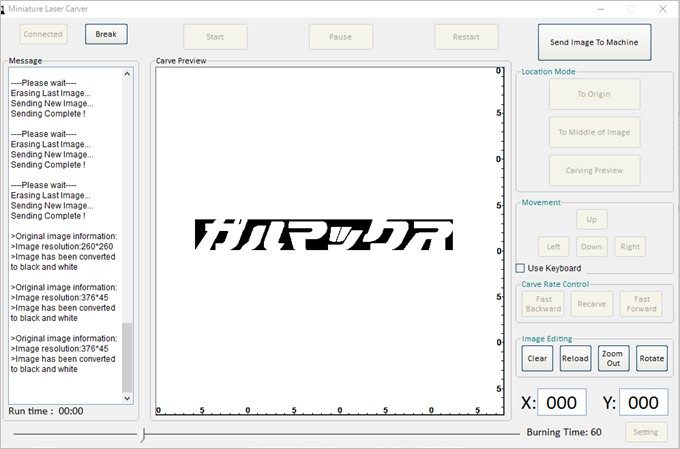Image resolution: width=680 pixels, height=449 pixels.
Task: Click the 'Run time : 00:00' text
Action: click(46, 411)
